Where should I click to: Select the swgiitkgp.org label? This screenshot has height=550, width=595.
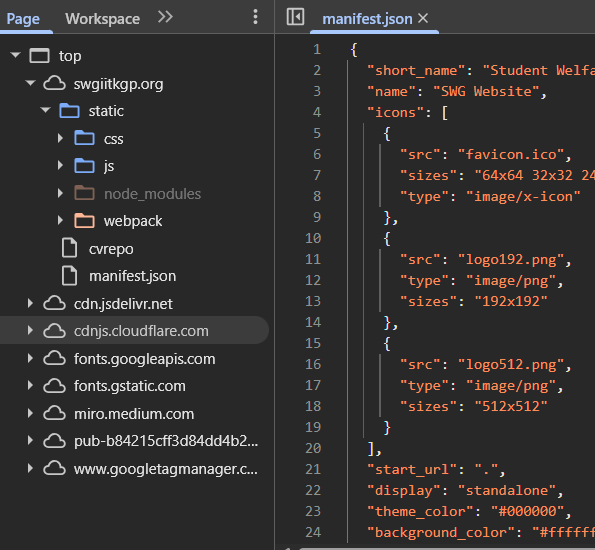click(x=118, y=84)
